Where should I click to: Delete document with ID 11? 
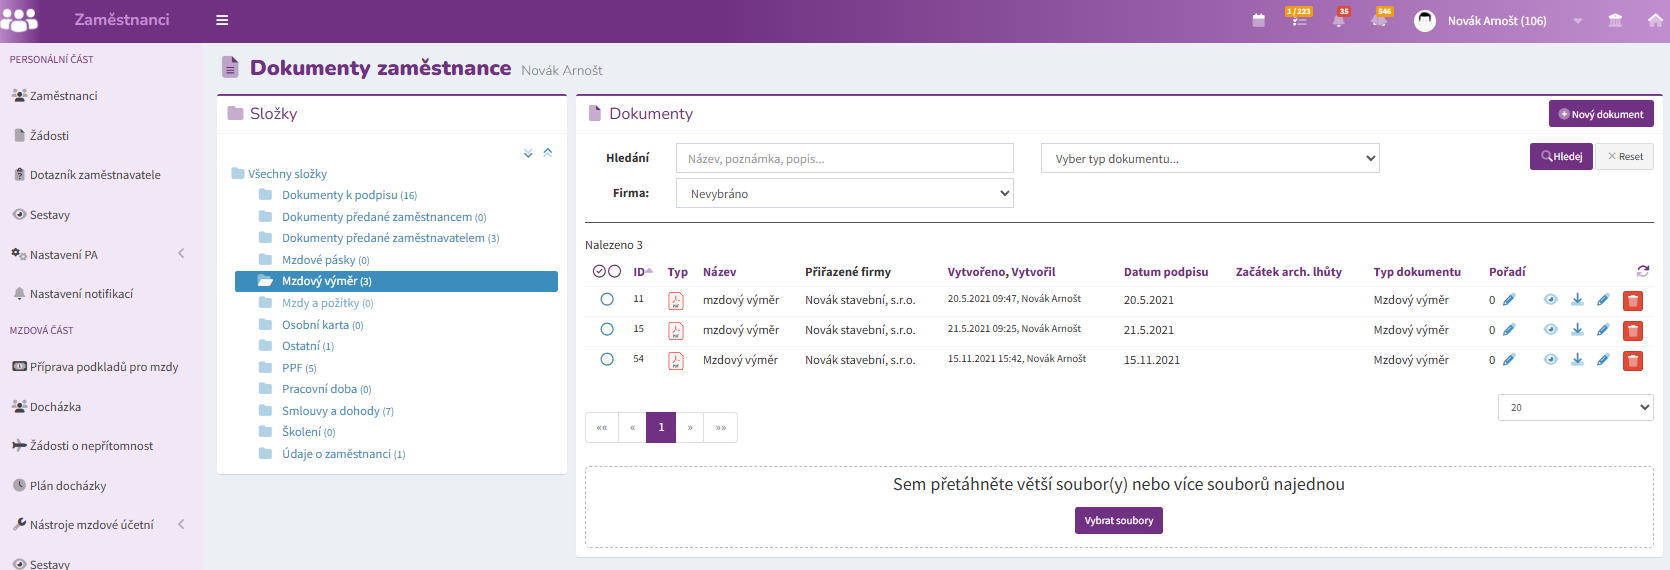pos(1633,300)
